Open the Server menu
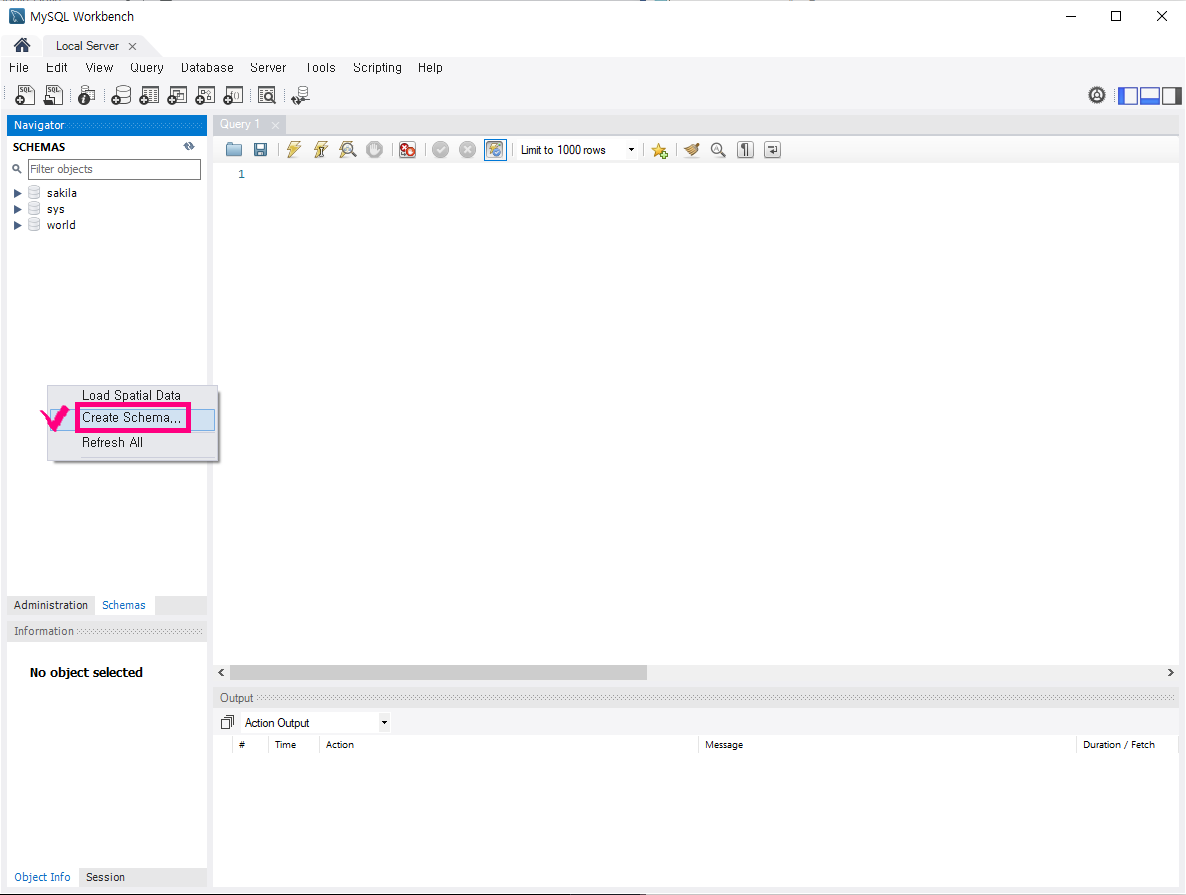1186x895 pixels. (268, 67)
